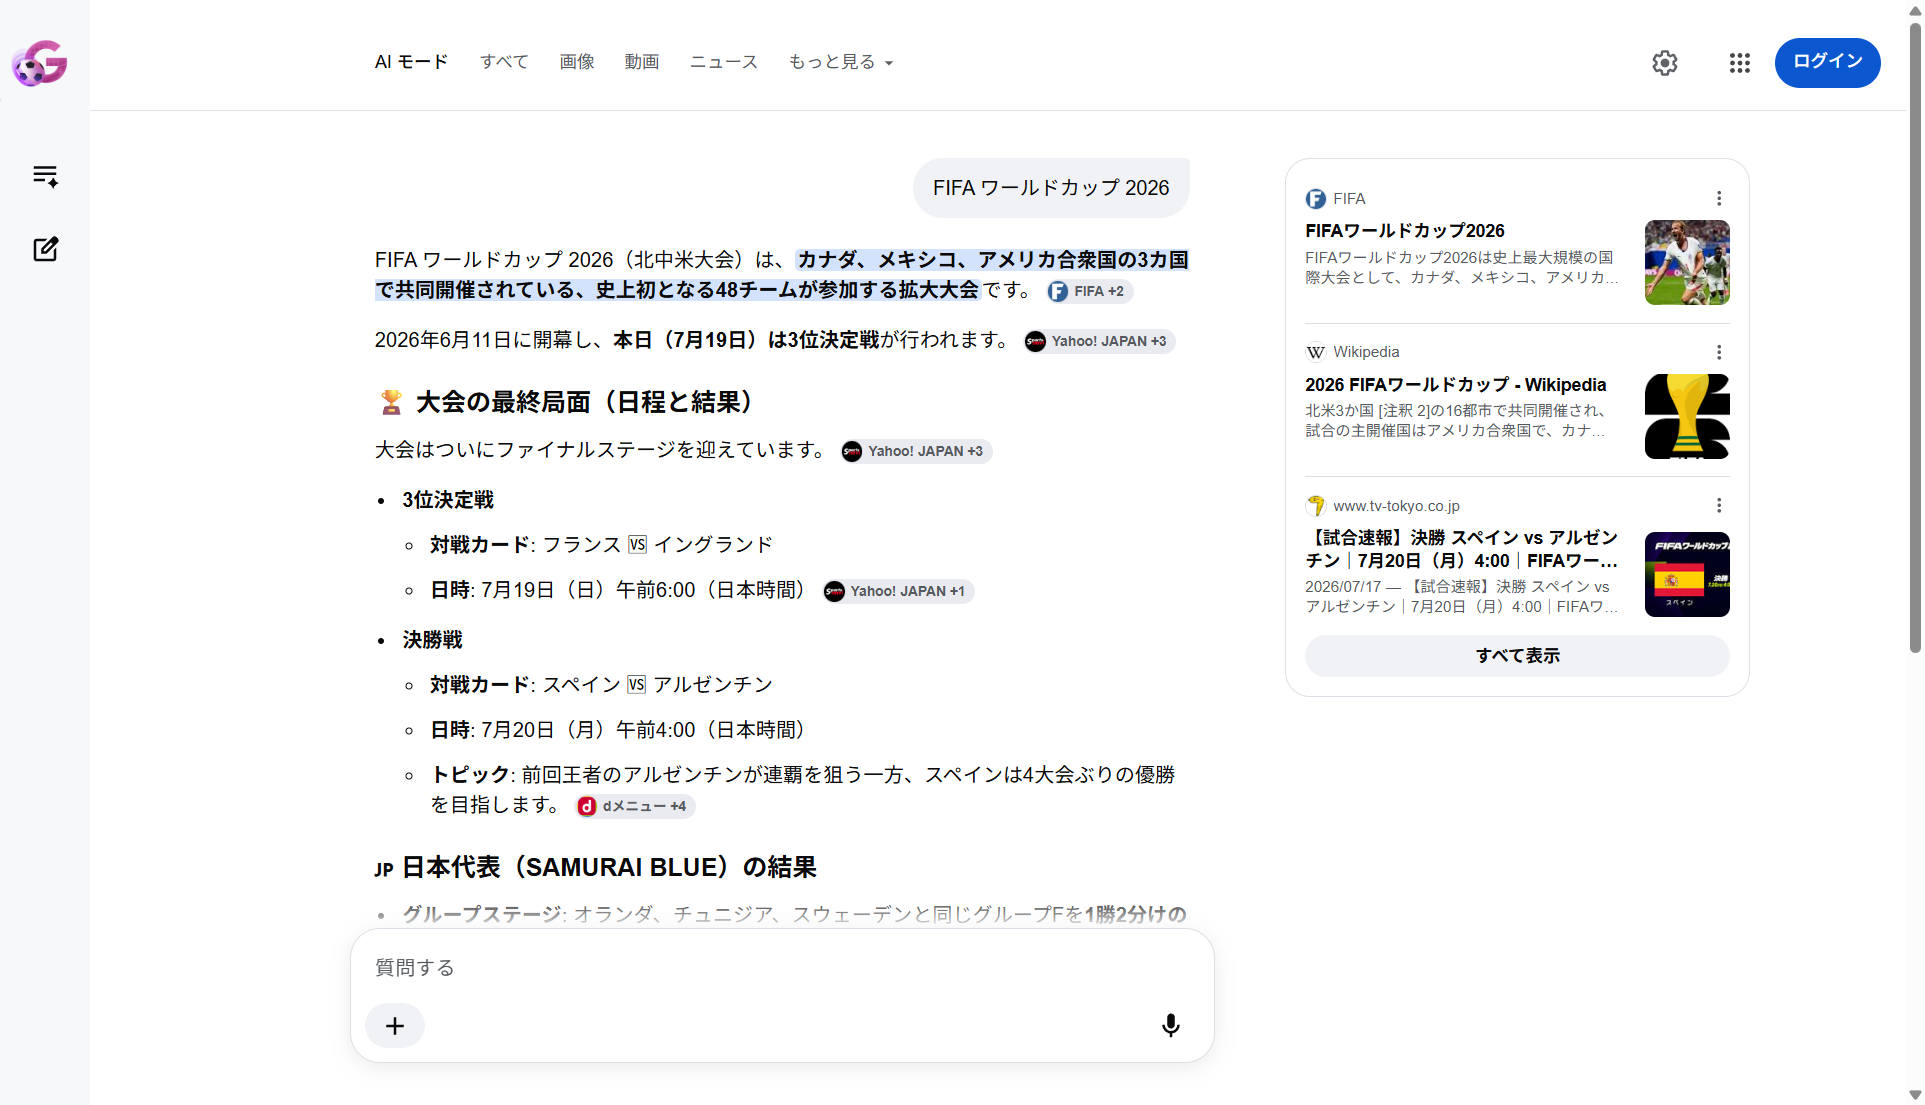Click the page vertical scrollbar
The height and width of the screenshot is (1105, 1925).
click(x=1915, y=340)
